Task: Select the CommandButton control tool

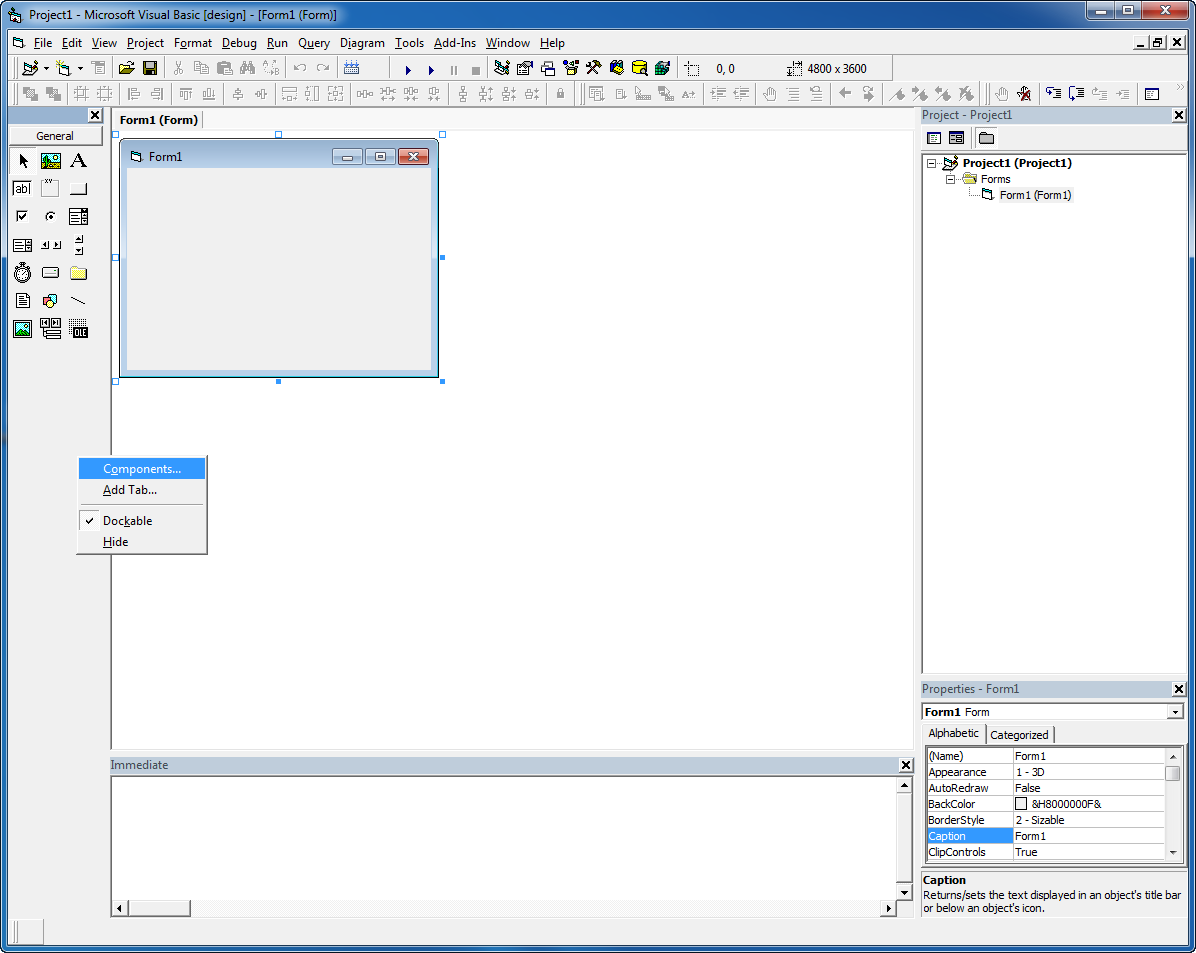Action: point(78,188)
